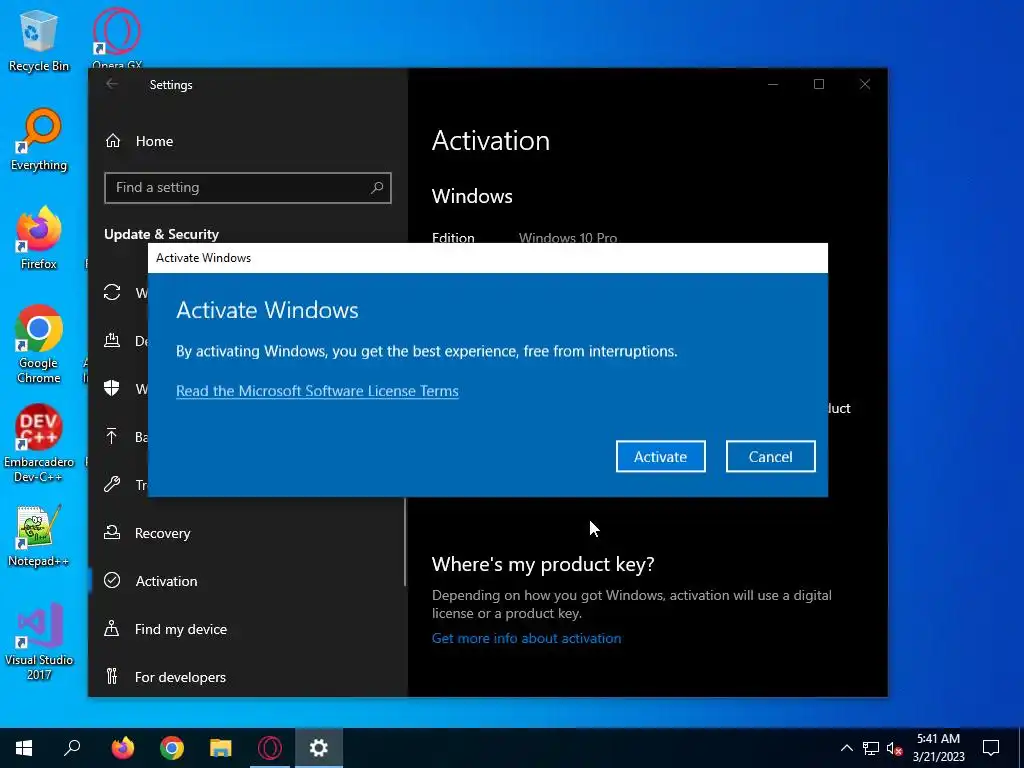Launch Firefox from the taskbar
The width and height of the screenshot is (1024, 768).
(x=123, y=748)
